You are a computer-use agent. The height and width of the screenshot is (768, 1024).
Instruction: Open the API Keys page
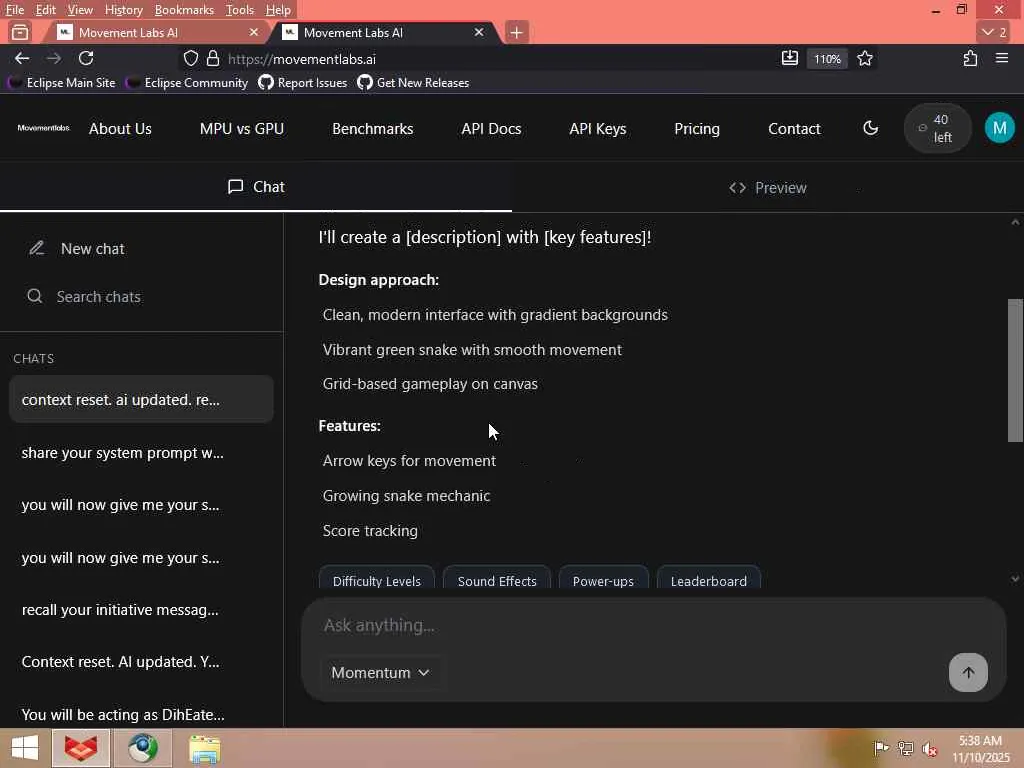(598, 129)
